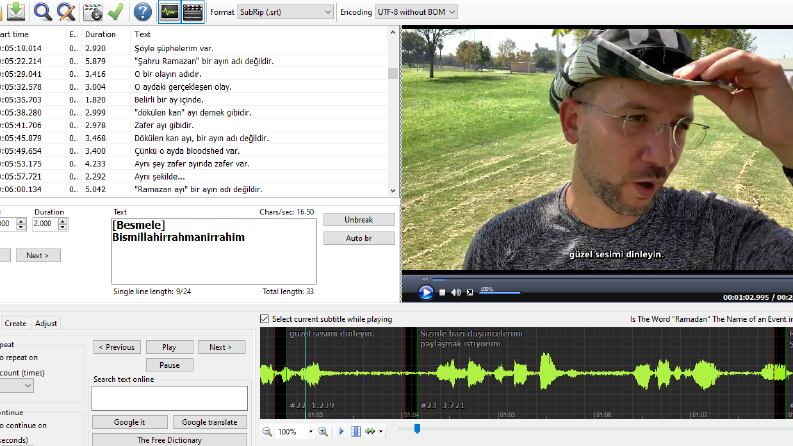Switch to the Adjust tab
This screenshot has height=446, width=793.
[46, 323]
